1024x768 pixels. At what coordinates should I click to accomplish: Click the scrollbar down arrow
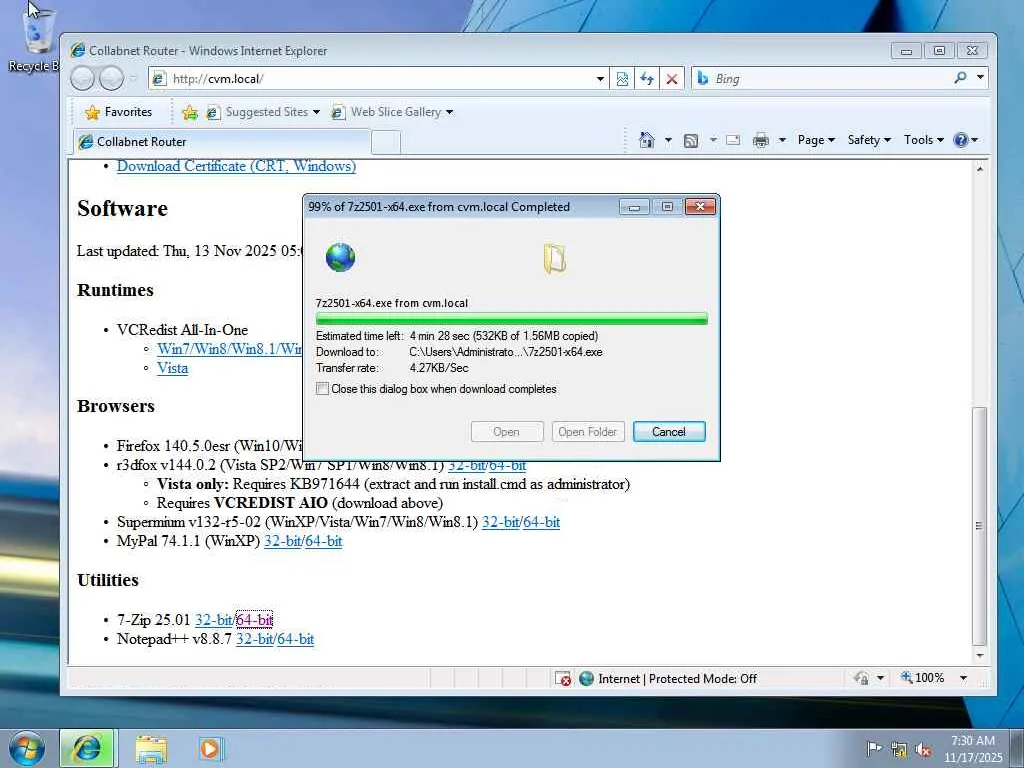(978, 656)
